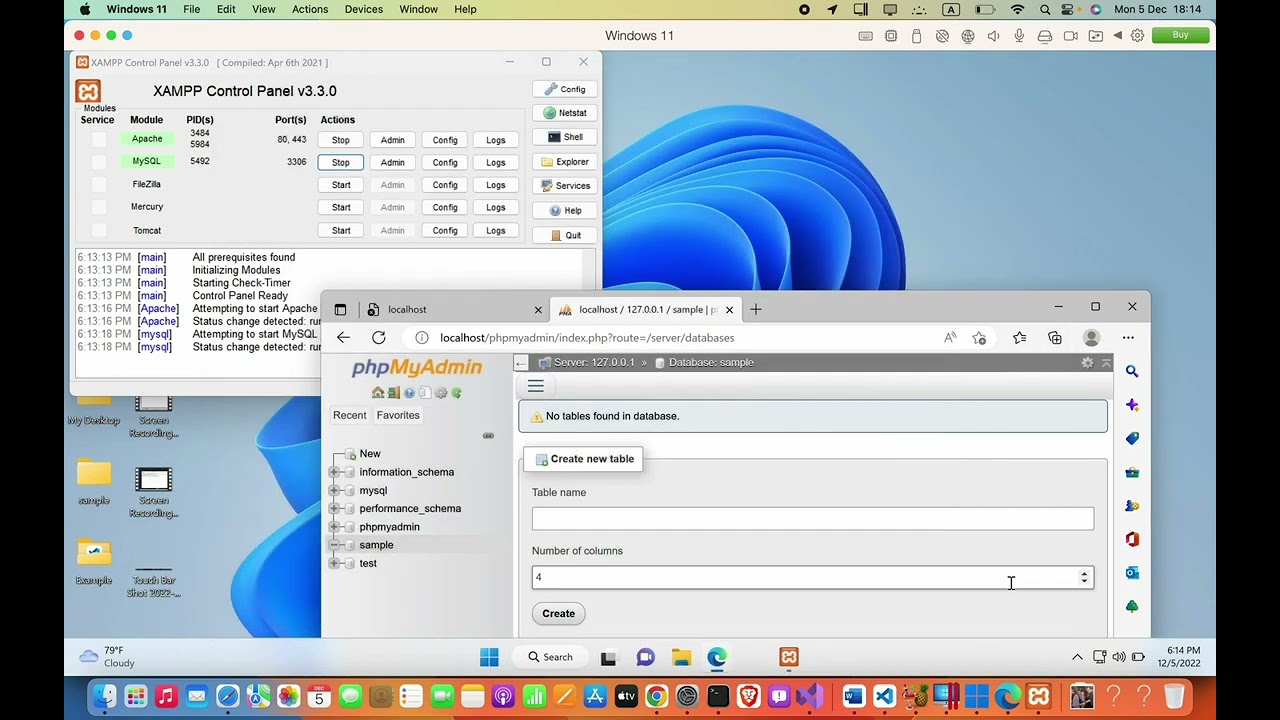Open XAMPP Explorer button
Image resolution: width=1280 pixels, height=720 pixels.
(565, 162)
